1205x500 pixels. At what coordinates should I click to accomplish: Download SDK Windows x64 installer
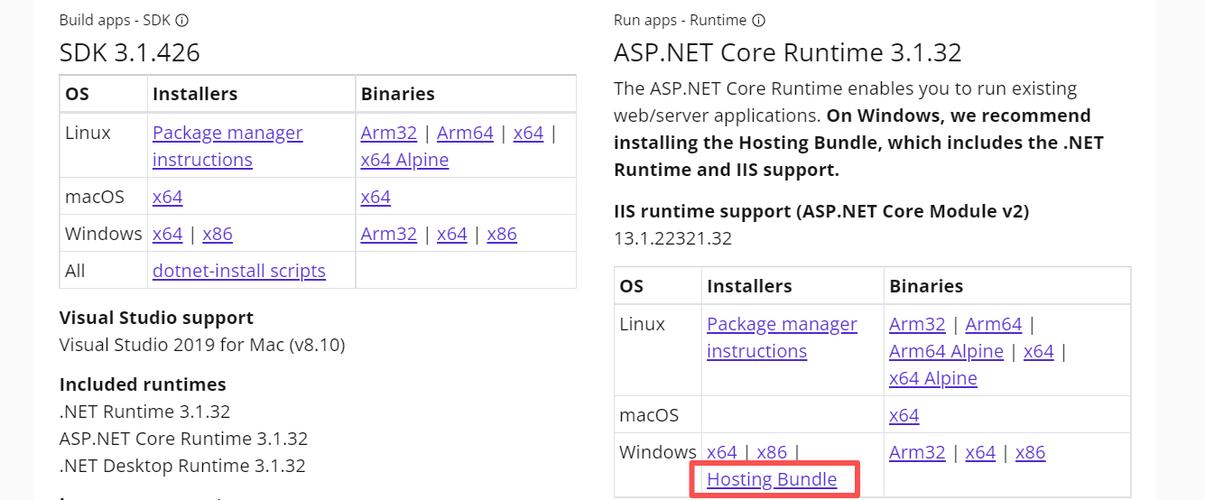[x=167, y=234]
